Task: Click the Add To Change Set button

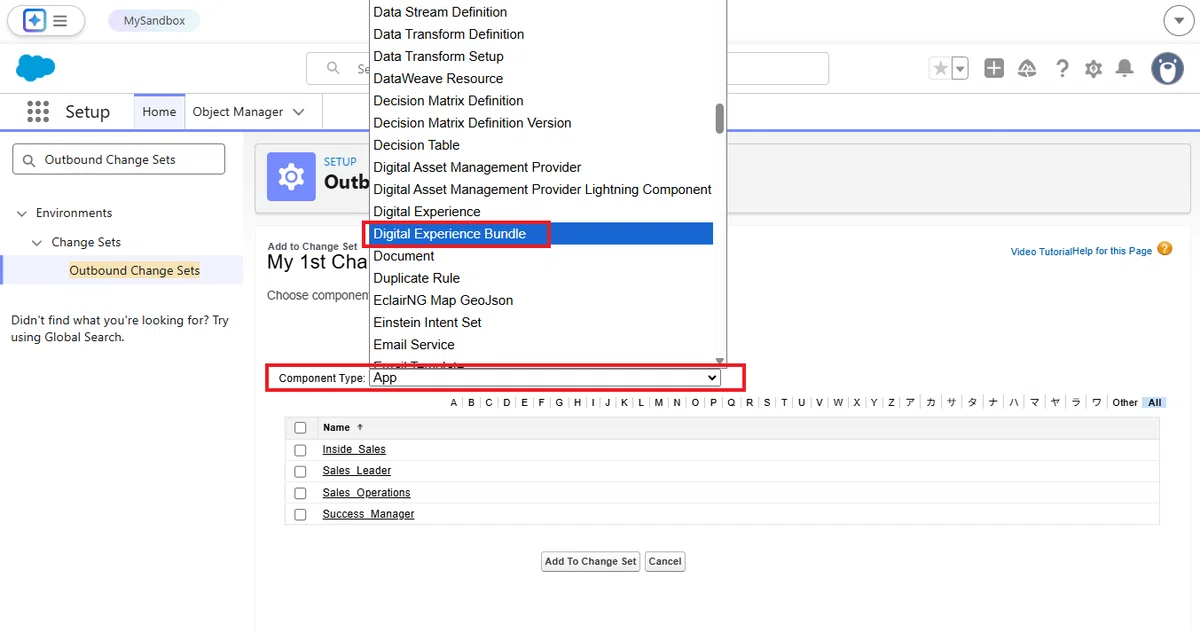Action: tap(590, 561)
